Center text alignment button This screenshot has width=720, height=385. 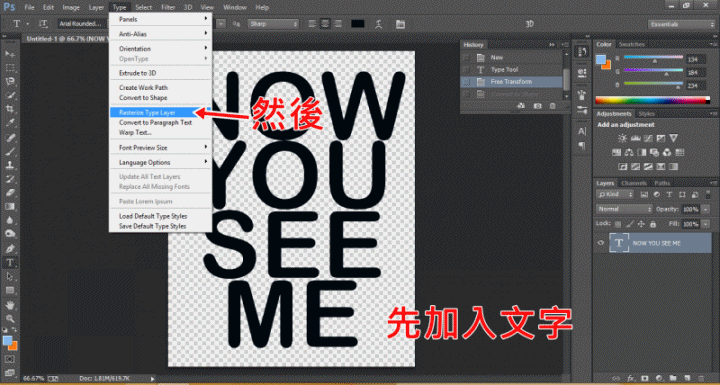[326, 24]
